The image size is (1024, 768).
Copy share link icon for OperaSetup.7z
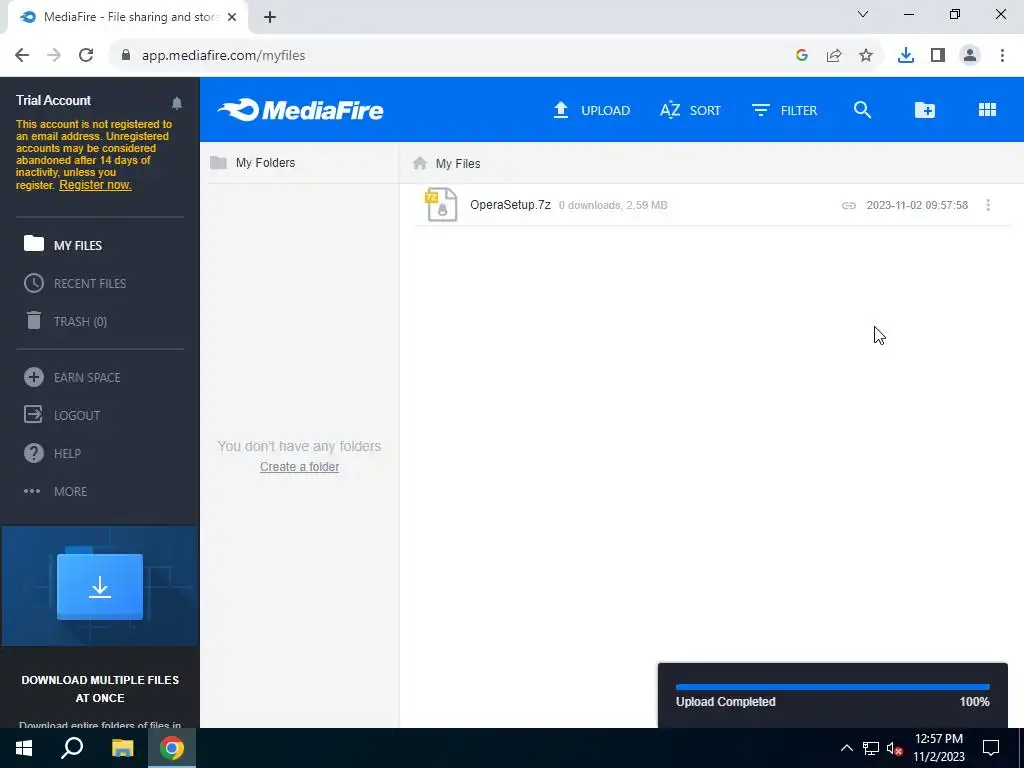tap(848, 205)
